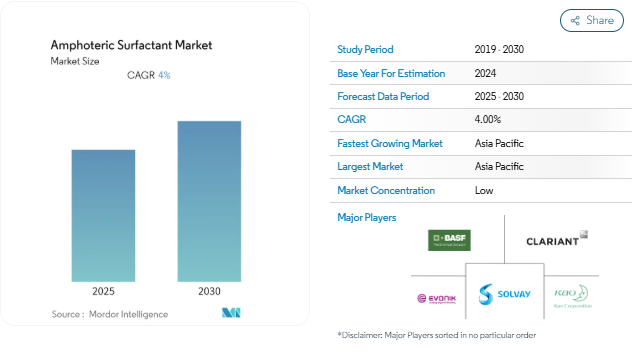Click the Evonik logo

coord(436,299)
